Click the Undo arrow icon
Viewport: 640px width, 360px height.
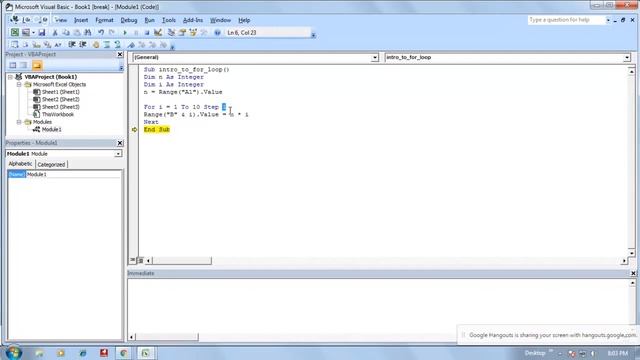(x=101, y=32)
